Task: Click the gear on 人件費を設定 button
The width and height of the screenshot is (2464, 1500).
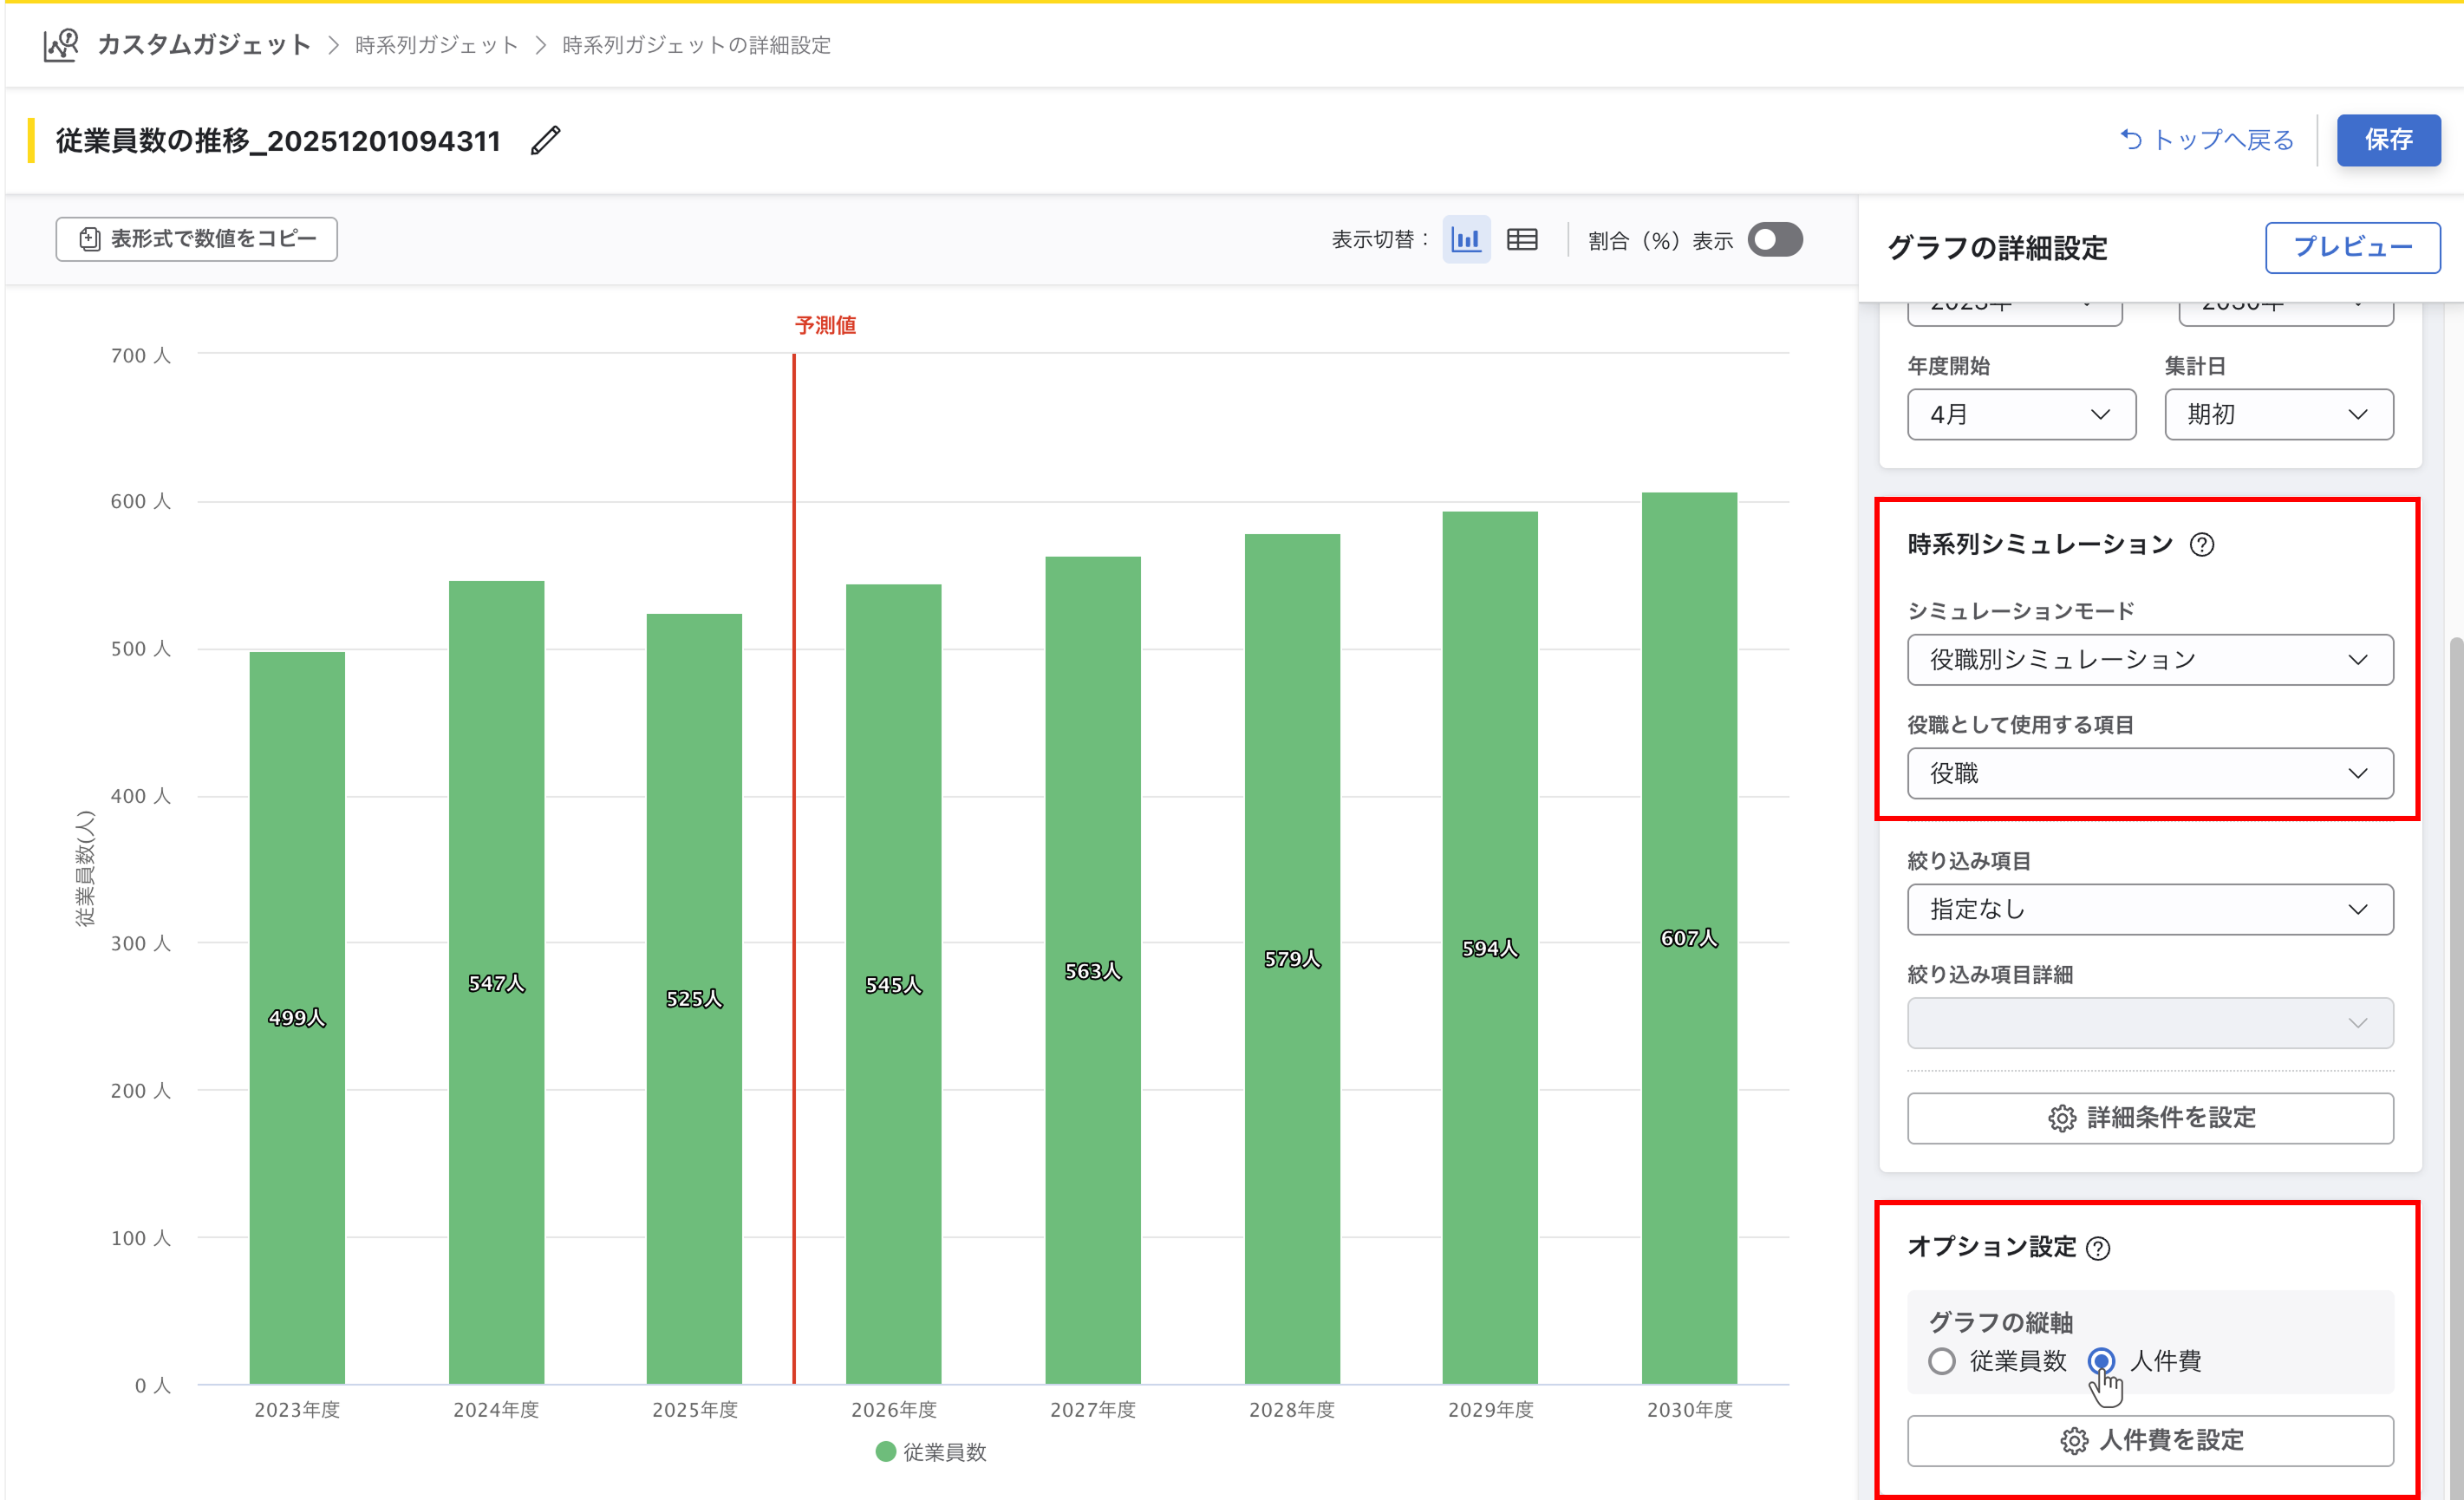Action: 2074,1441
